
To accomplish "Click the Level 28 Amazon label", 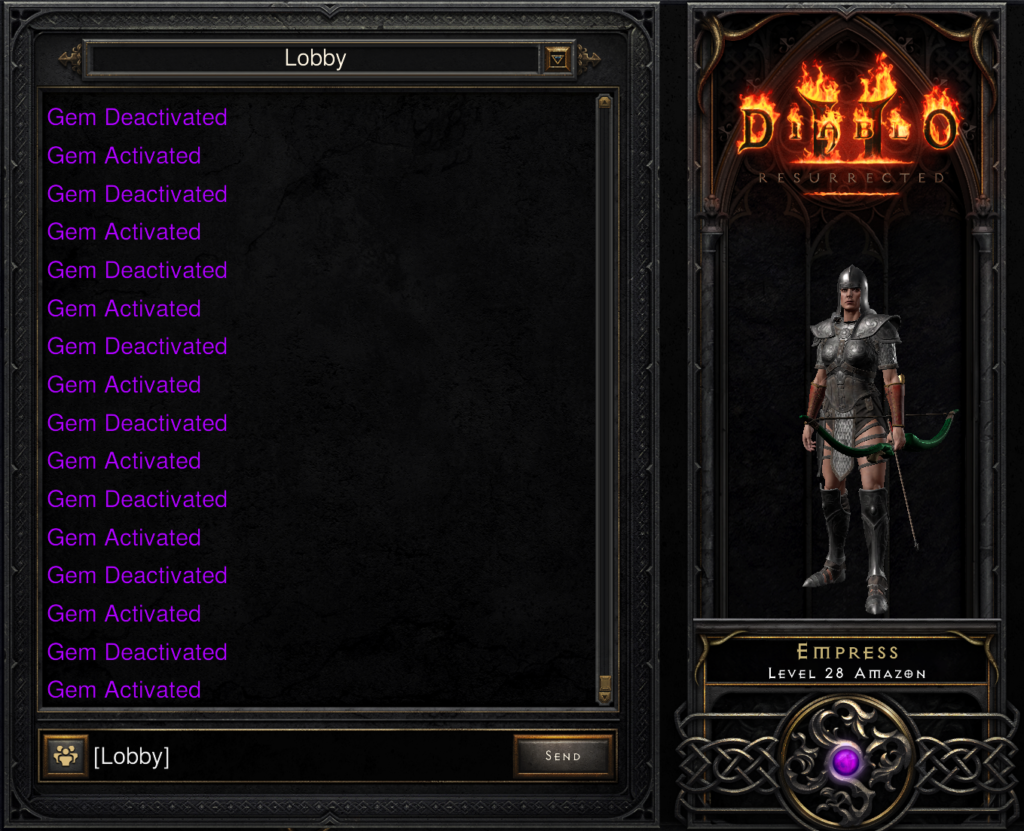I will point(847,674).
